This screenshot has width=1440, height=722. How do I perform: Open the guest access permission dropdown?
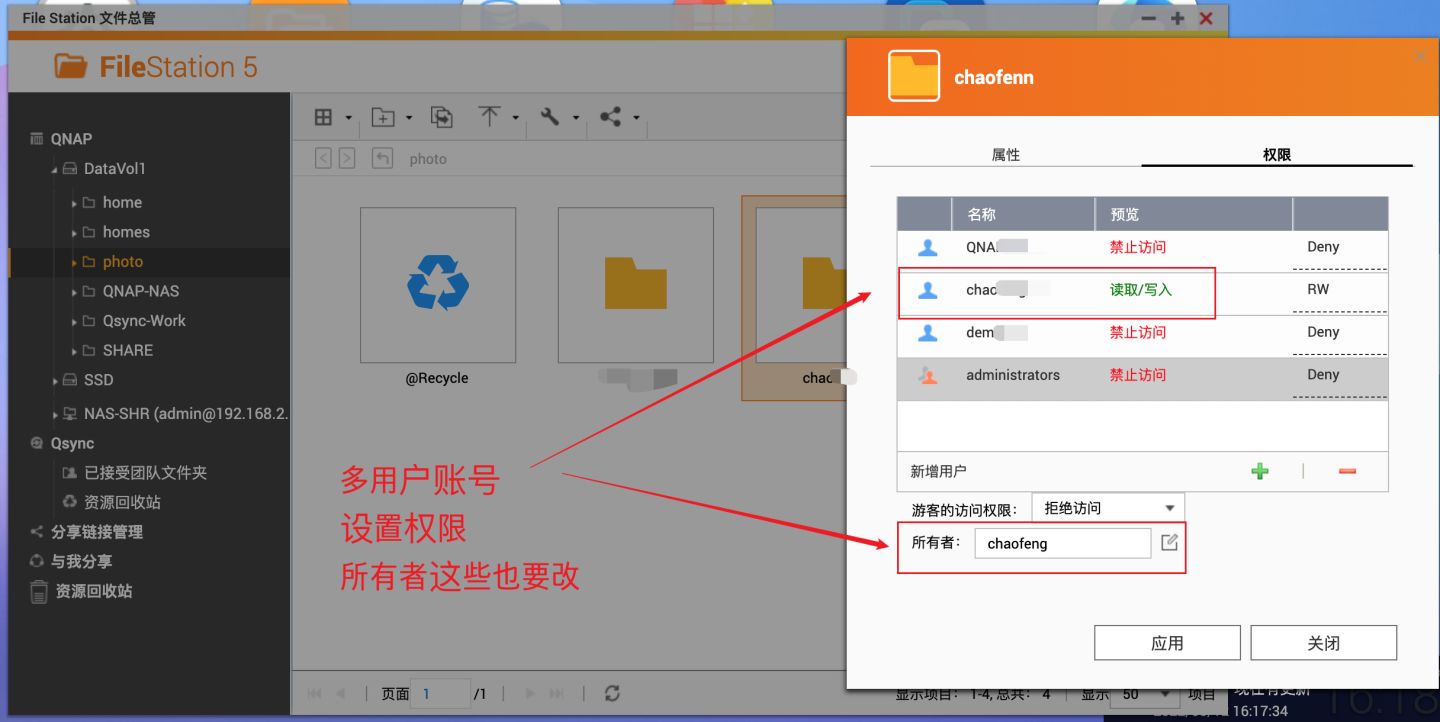pos(1107,507)
